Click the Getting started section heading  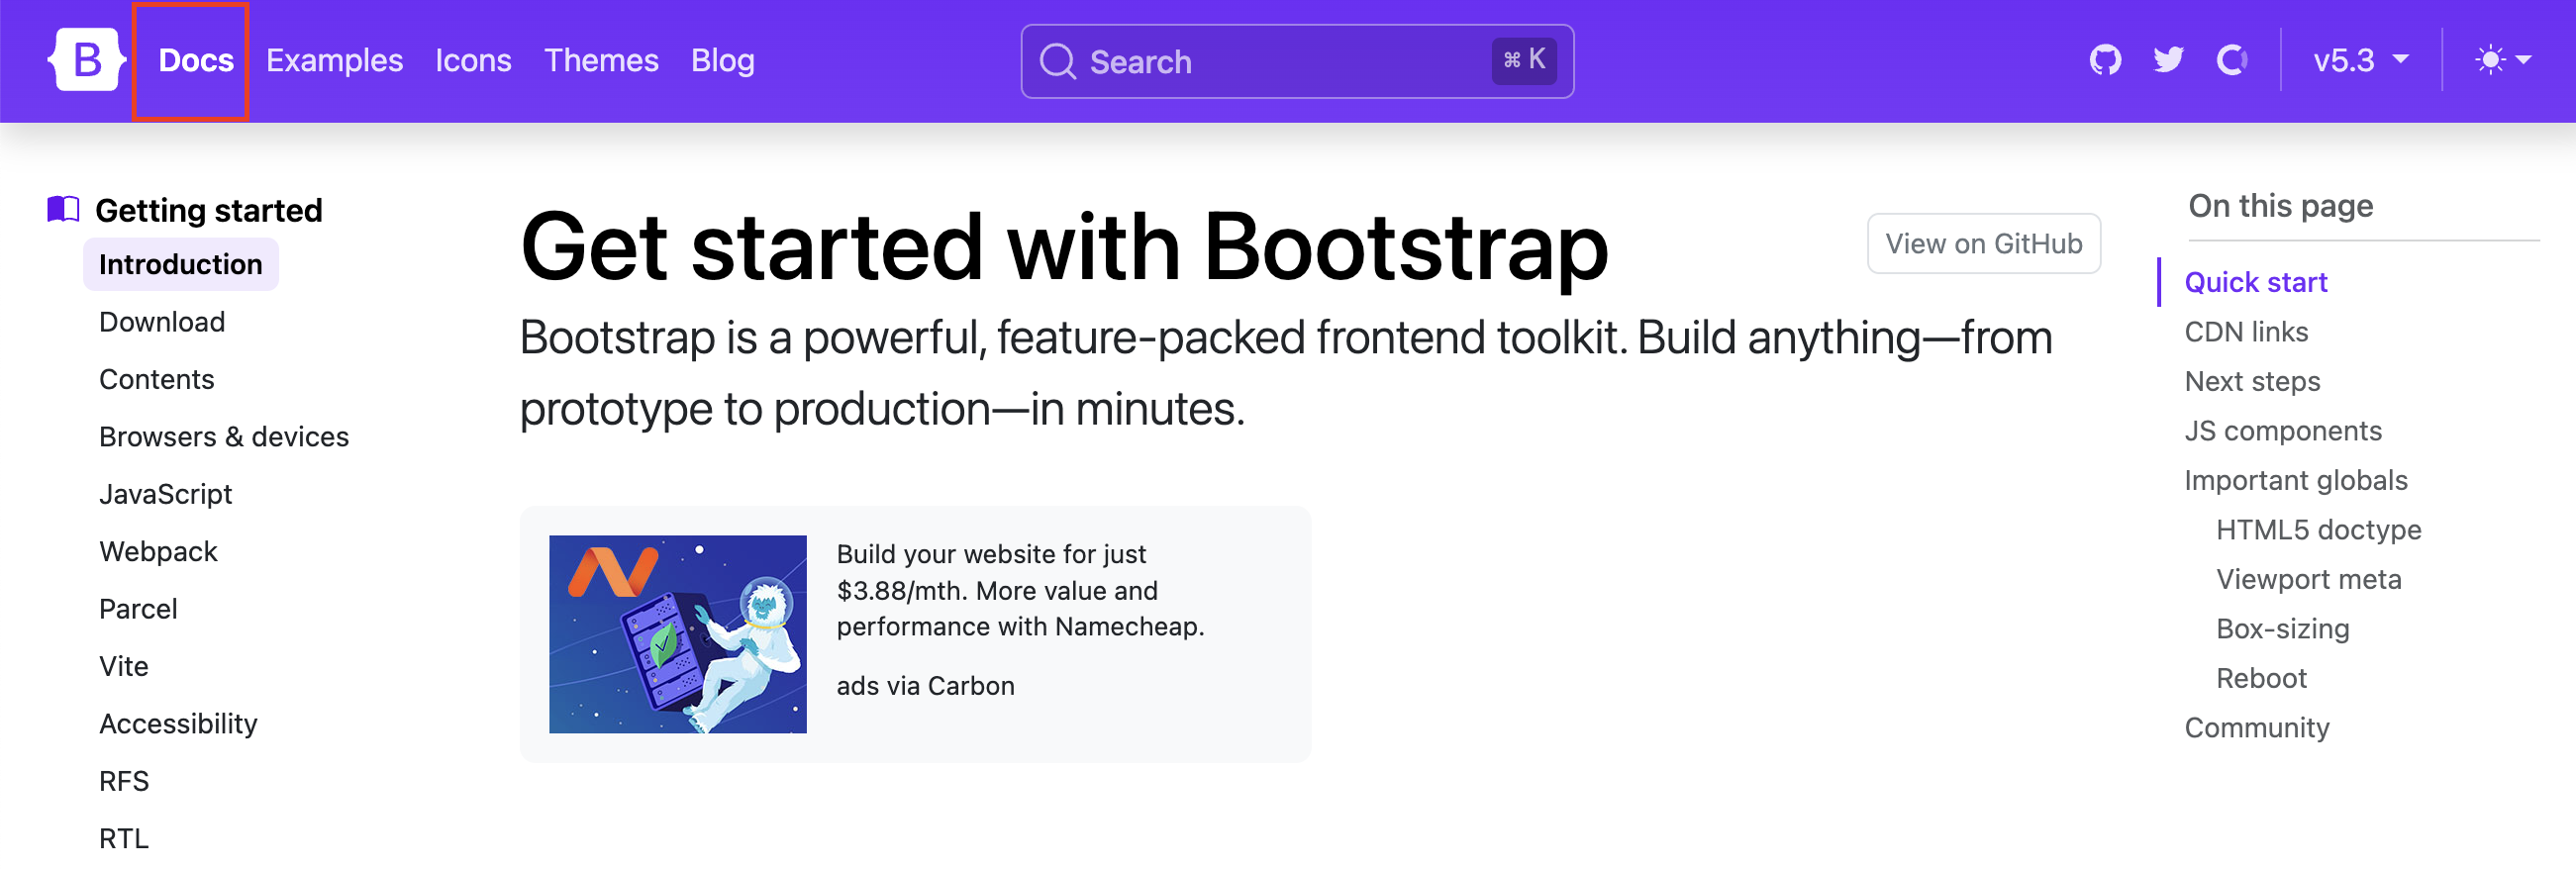208,210
